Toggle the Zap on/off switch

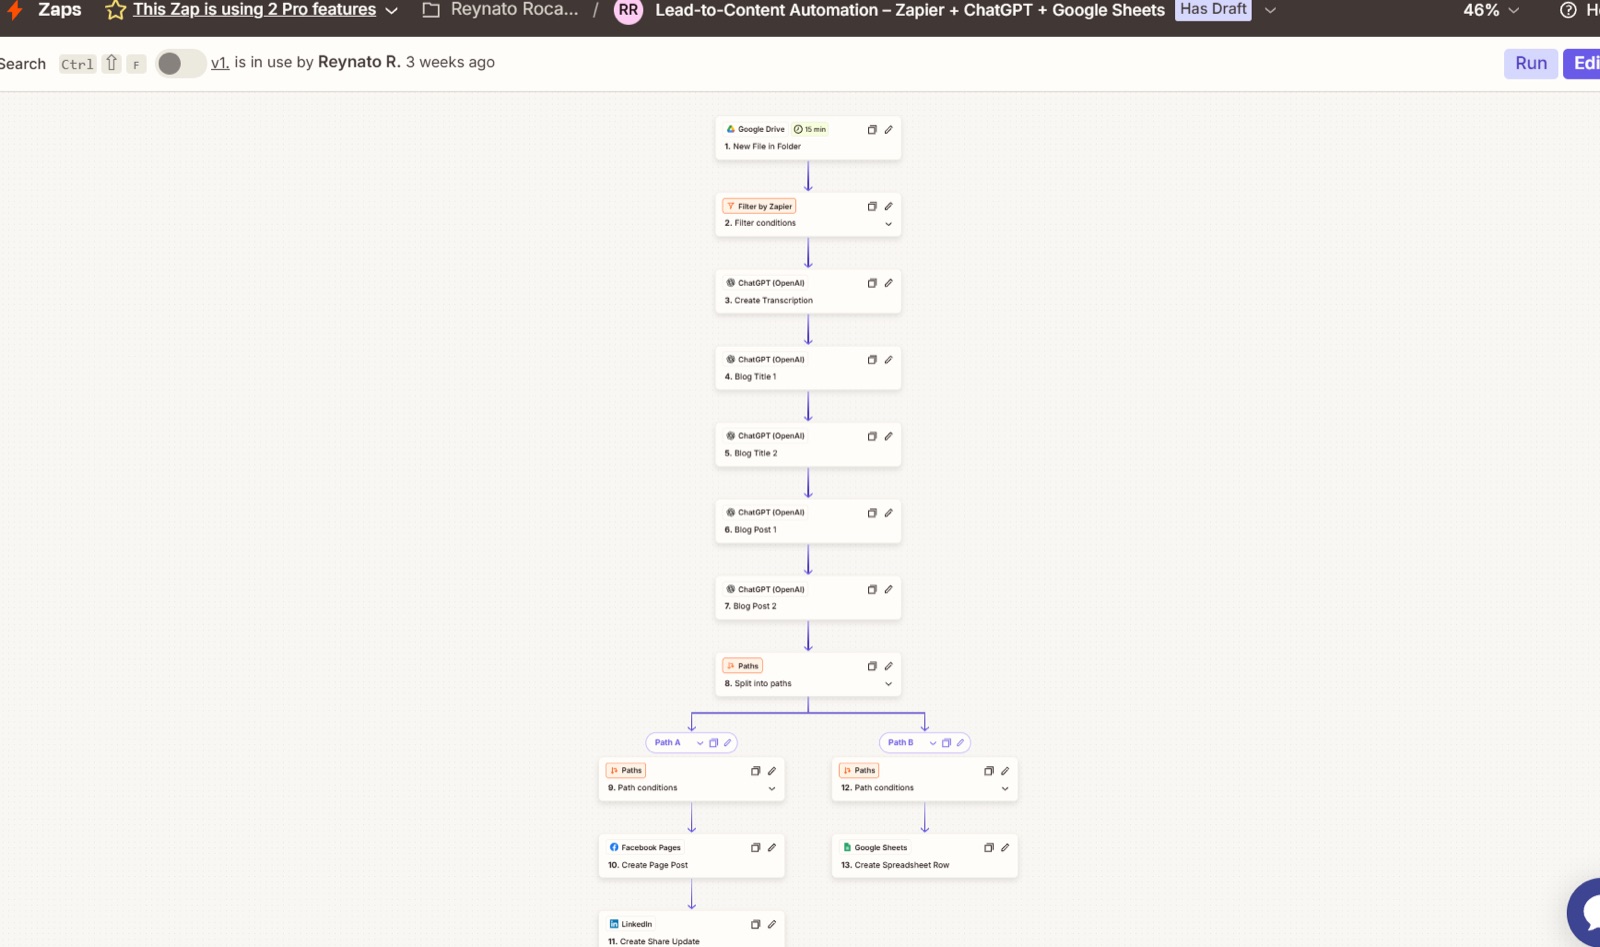180,63
